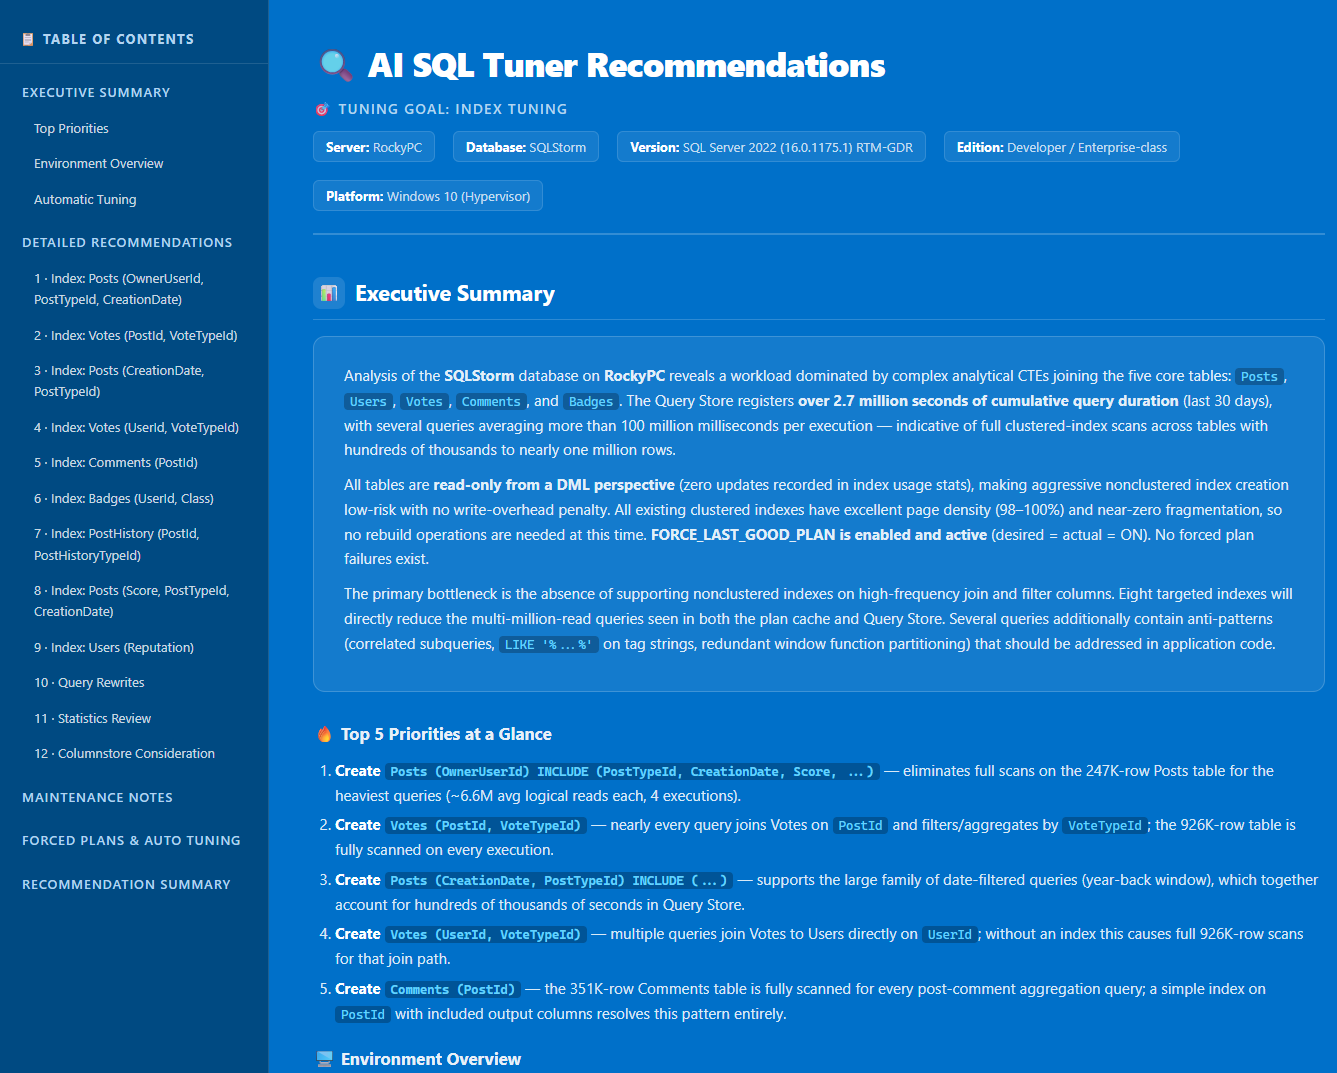Open the Top Priorities section link
The image size is (1337, 1073).
click(71, 128)
